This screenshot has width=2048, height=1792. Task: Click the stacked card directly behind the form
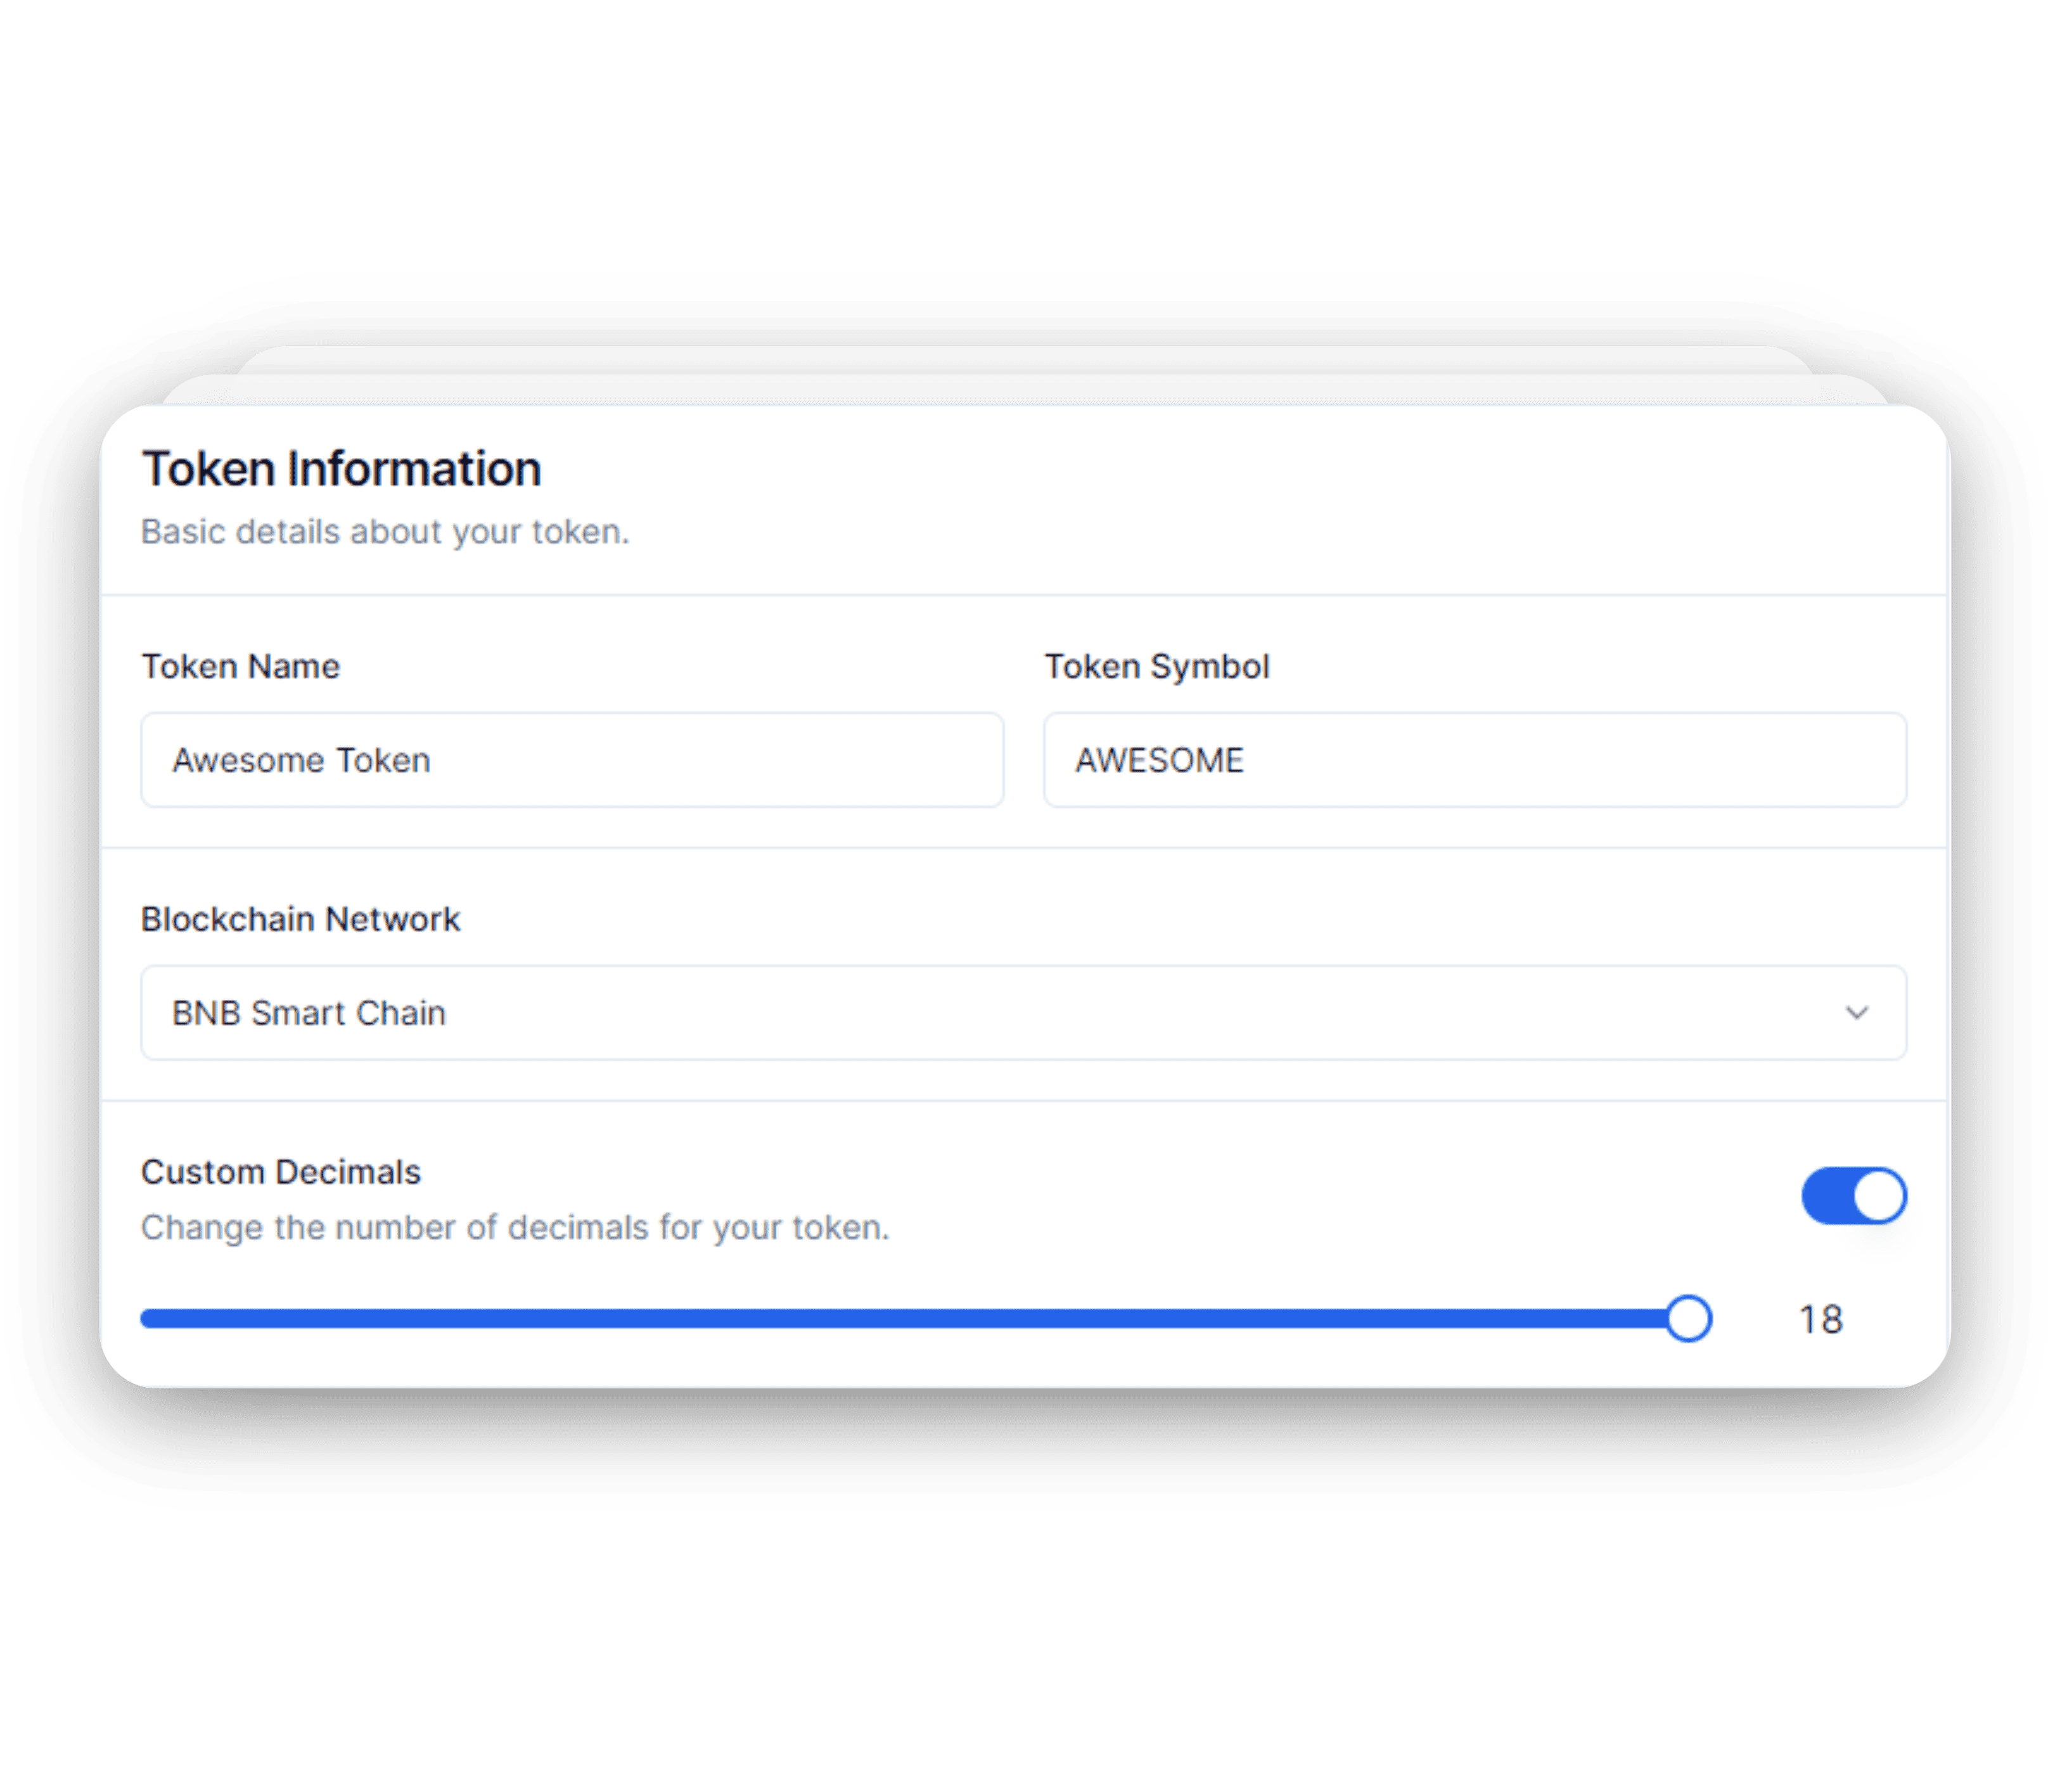point(1024,391)
